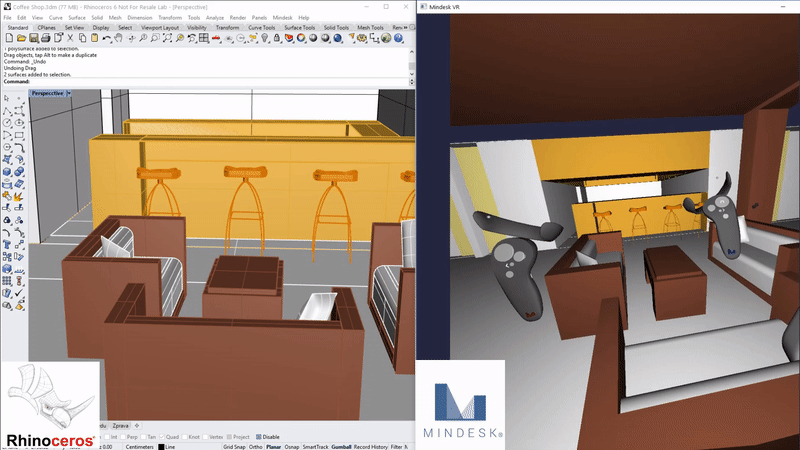Open the Render menu
800x450 pixels.
(x=238, y=18)
